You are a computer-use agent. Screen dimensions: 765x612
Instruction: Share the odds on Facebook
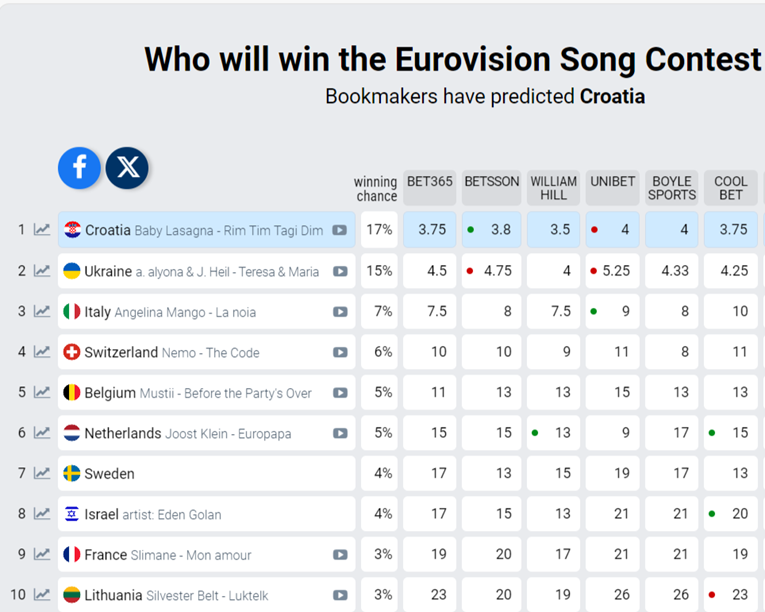point(79,168)
